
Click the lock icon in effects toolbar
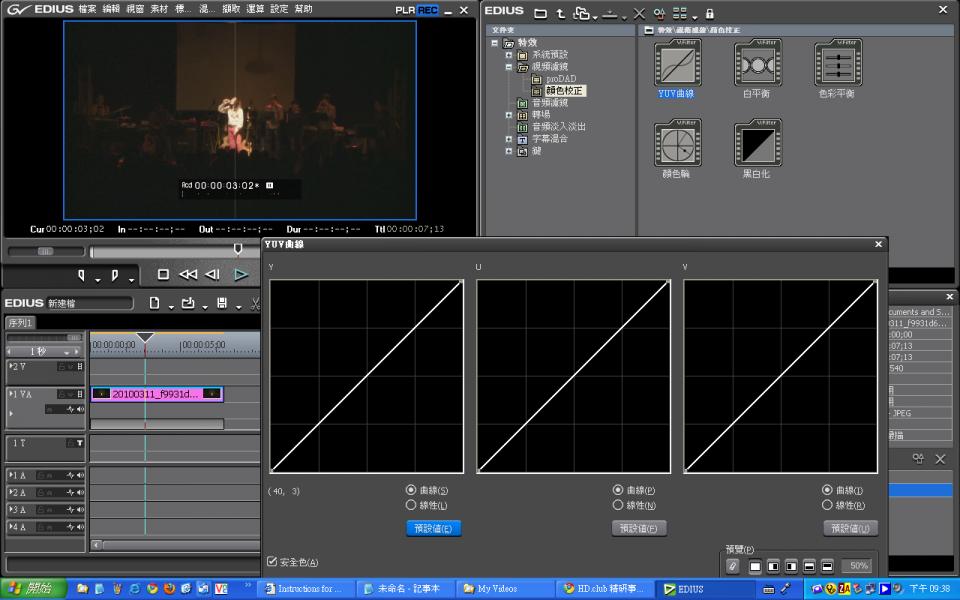coord(710,13)
